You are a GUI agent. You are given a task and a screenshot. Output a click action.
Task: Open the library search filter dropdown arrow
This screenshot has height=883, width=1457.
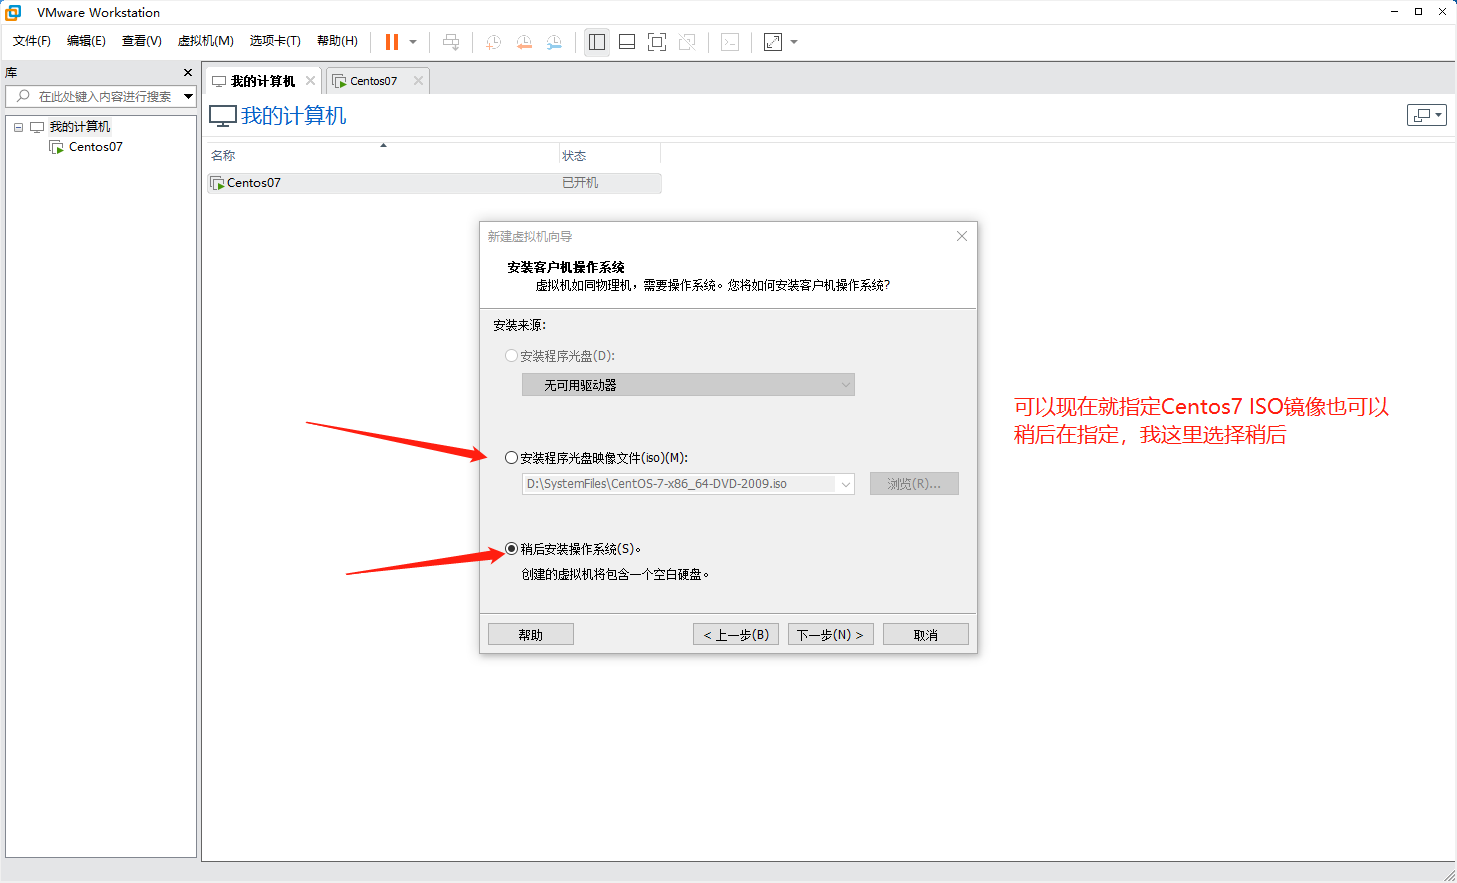tap(188, 96)
